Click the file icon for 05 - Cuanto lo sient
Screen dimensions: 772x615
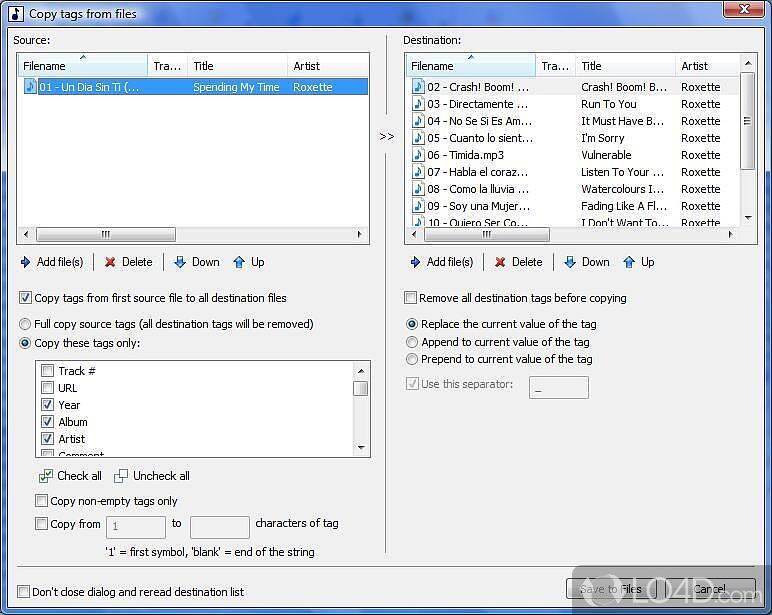[x=418, y=138]
